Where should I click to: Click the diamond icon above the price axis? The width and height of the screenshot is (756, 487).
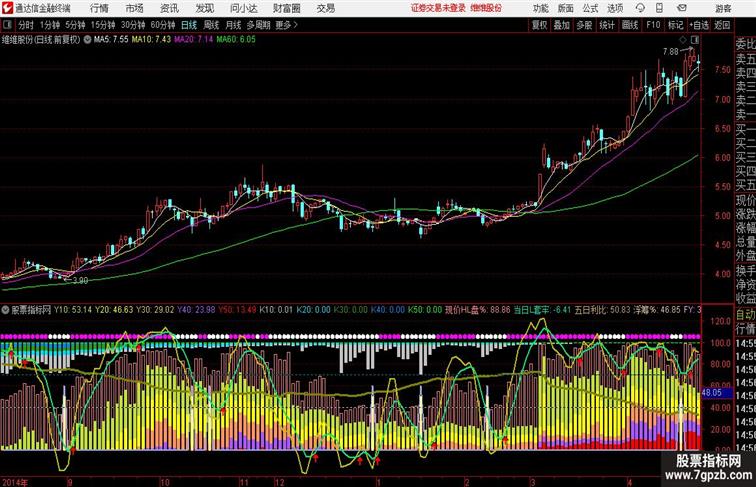point(683,40)
